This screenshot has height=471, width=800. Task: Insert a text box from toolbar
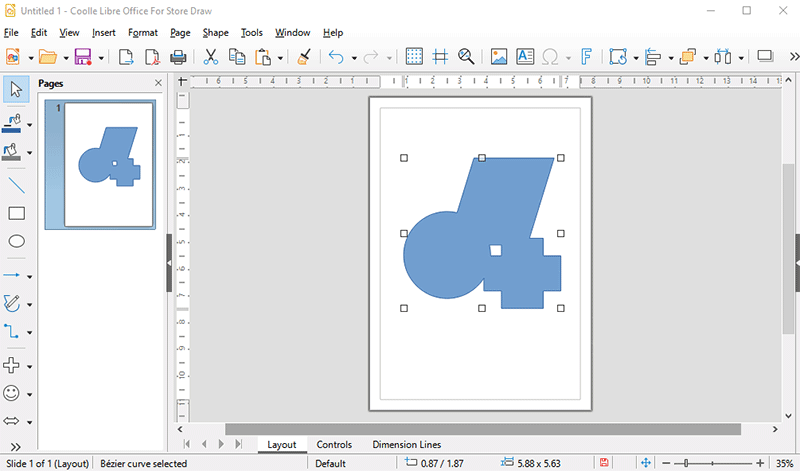tap(525, 57)
